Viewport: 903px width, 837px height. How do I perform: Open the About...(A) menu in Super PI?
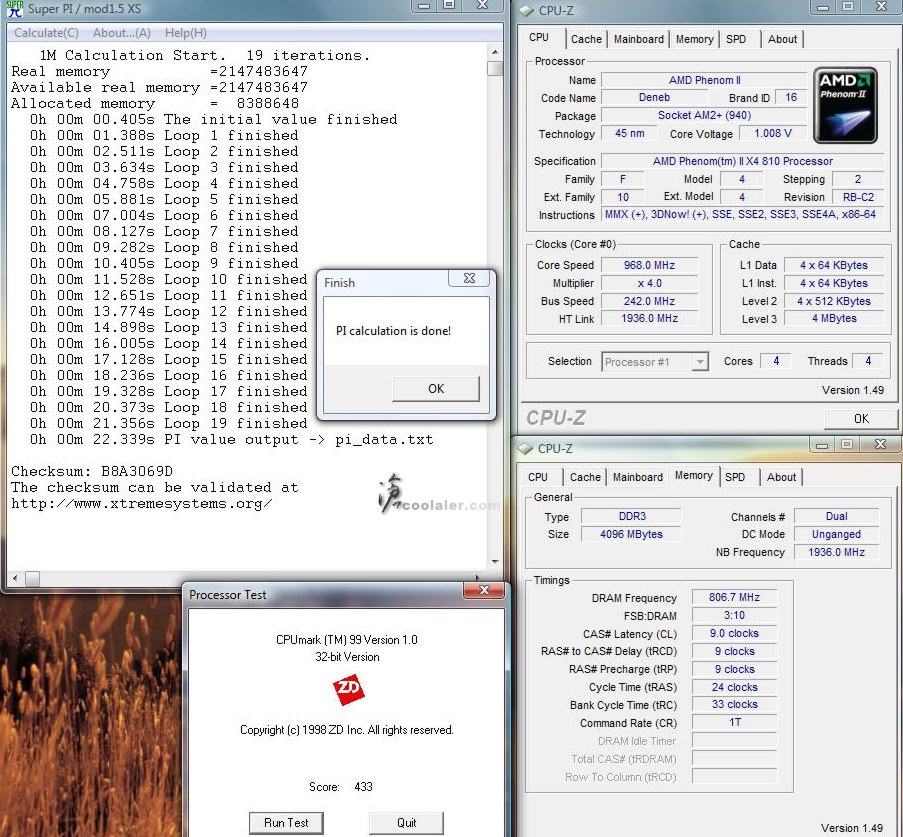tap(122, 33)
